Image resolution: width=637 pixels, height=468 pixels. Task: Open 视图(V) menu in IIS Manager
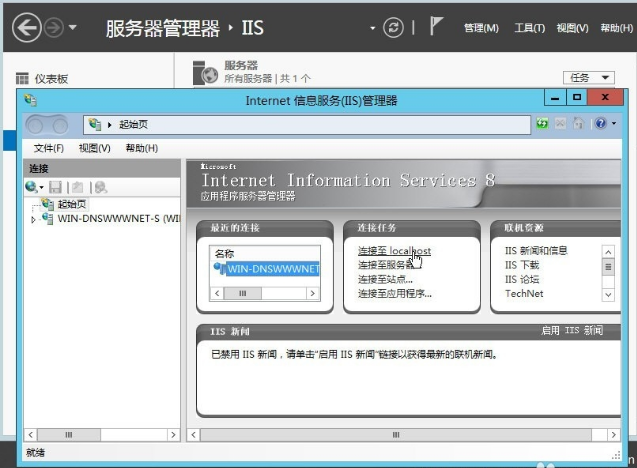(x=95, y=148)
